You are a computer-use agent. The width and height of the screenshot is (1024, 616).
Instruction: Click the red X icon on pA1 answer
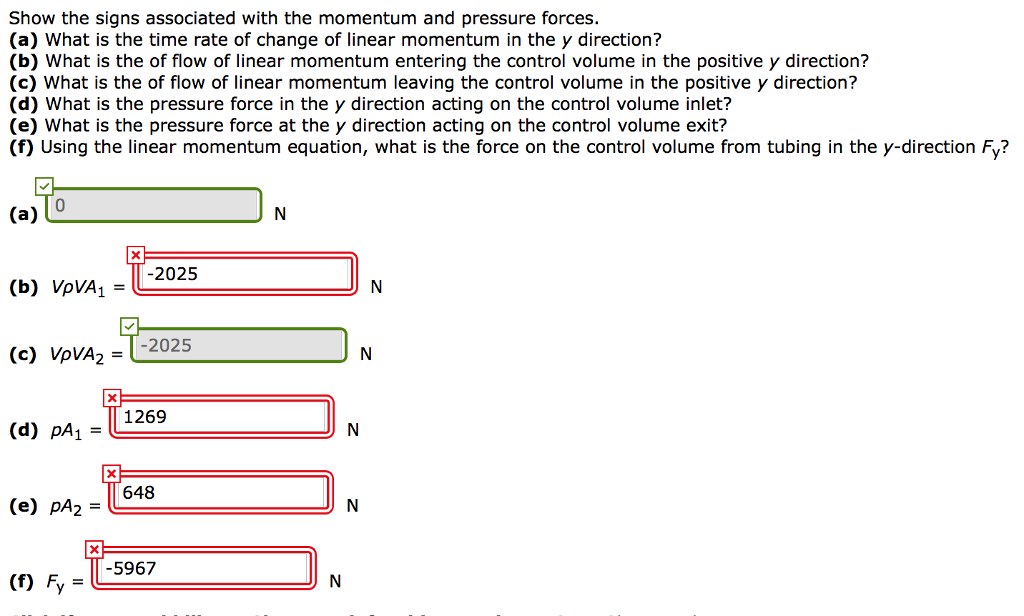pos(112,397)
